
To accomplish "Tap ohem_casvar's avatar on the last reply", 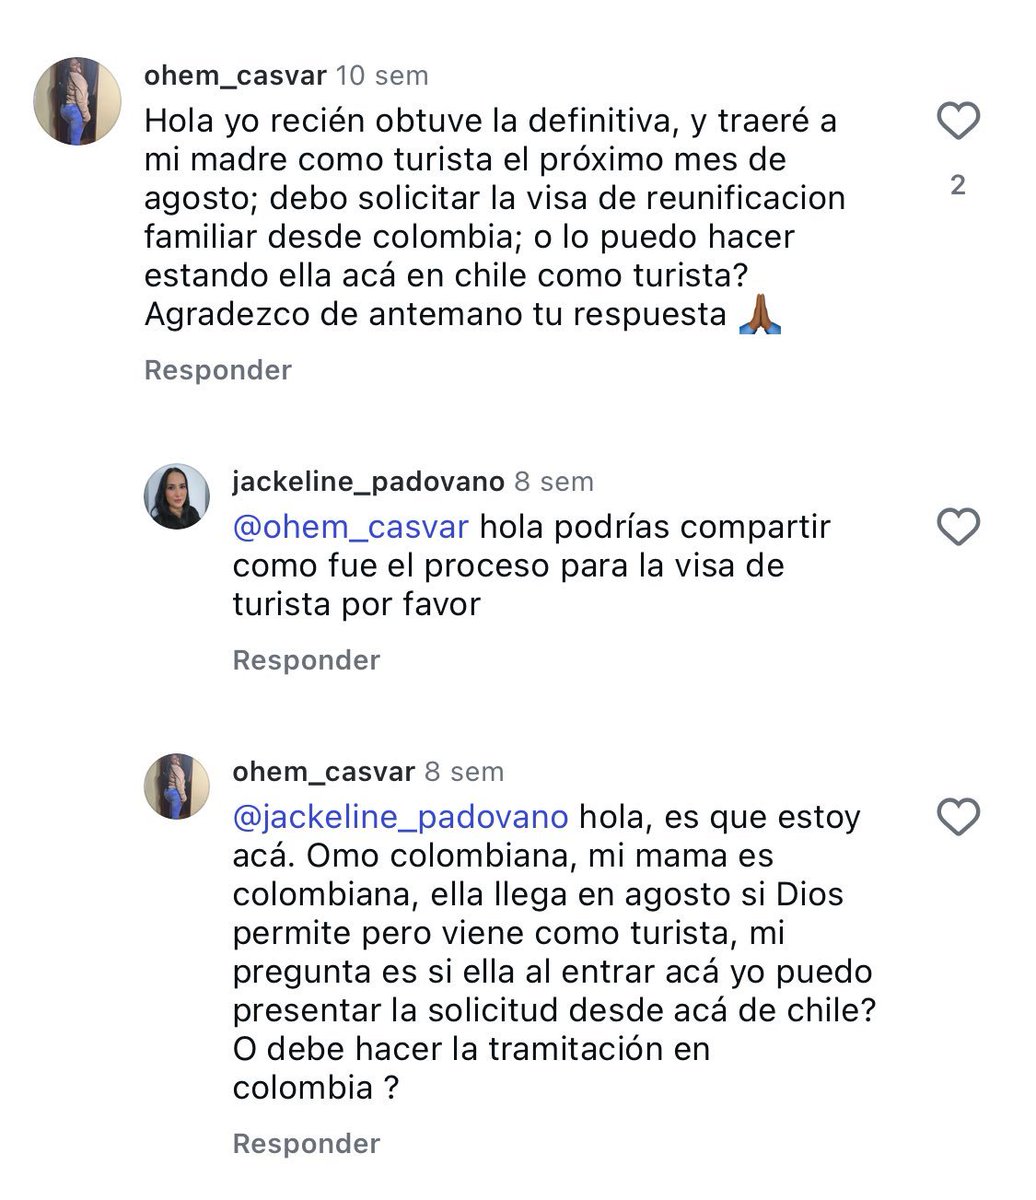I will [x=177, y=787].
